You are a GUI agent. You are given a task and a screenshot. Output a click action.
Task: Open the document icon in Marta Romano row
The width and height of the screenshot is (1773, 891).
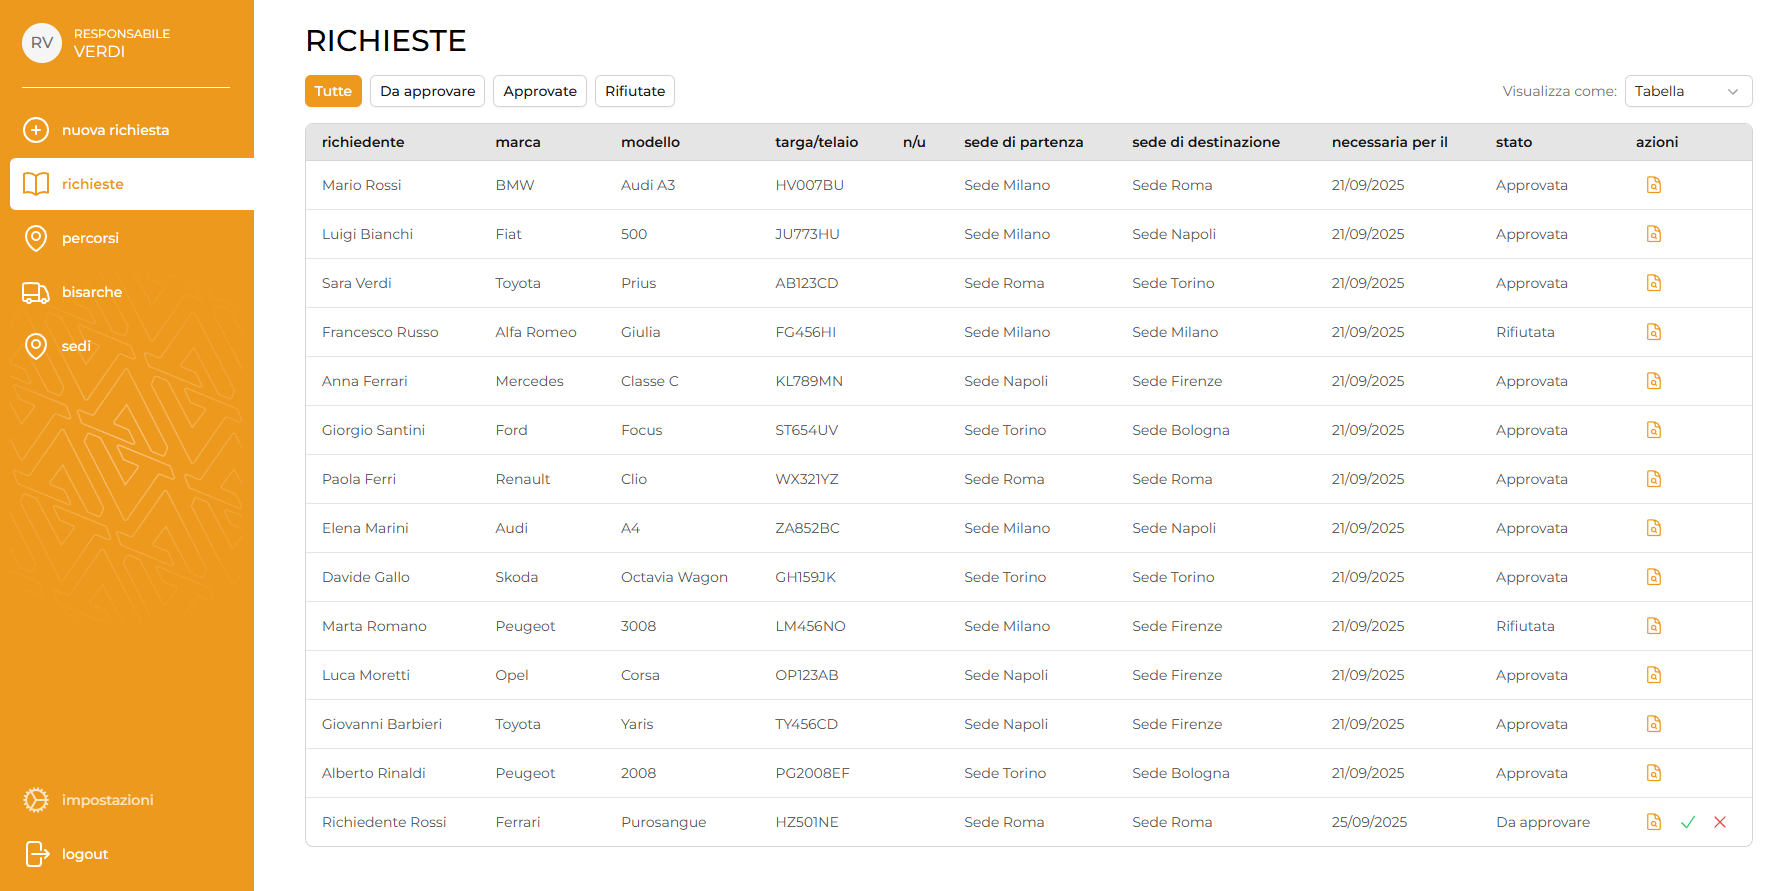click(x=1654, y=626)
